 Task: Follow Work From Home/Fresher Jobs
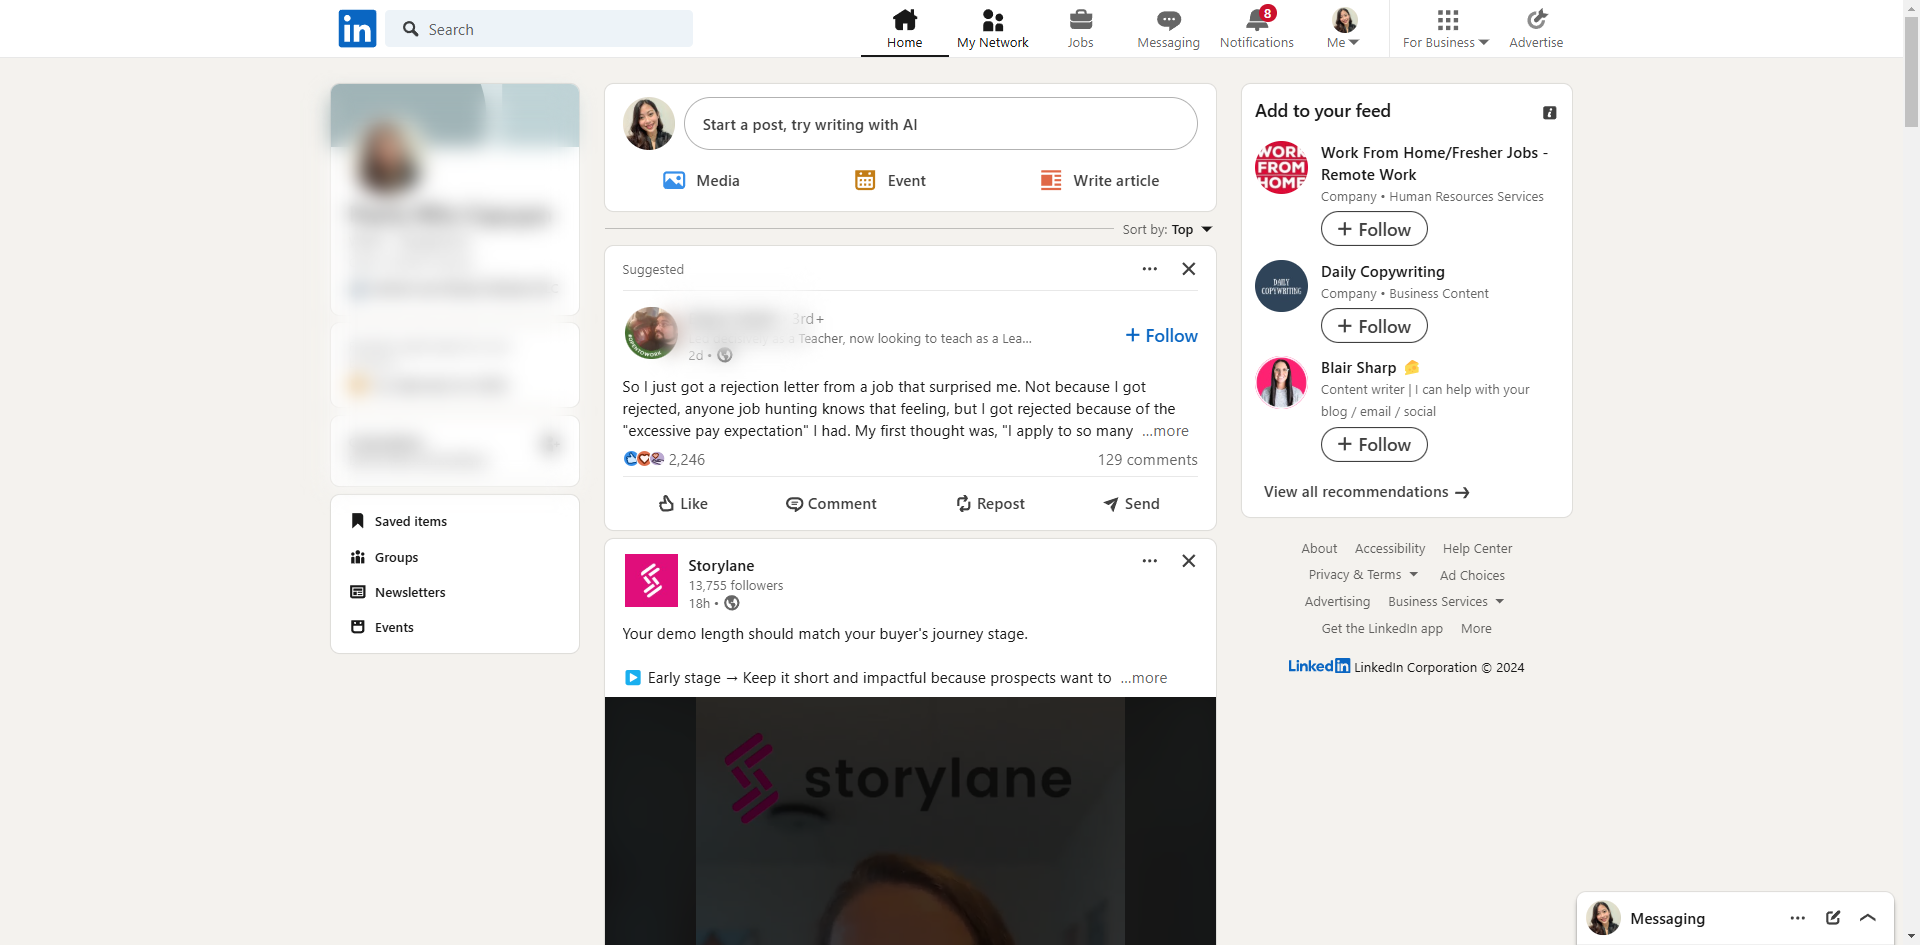(x=1374, y=229)
